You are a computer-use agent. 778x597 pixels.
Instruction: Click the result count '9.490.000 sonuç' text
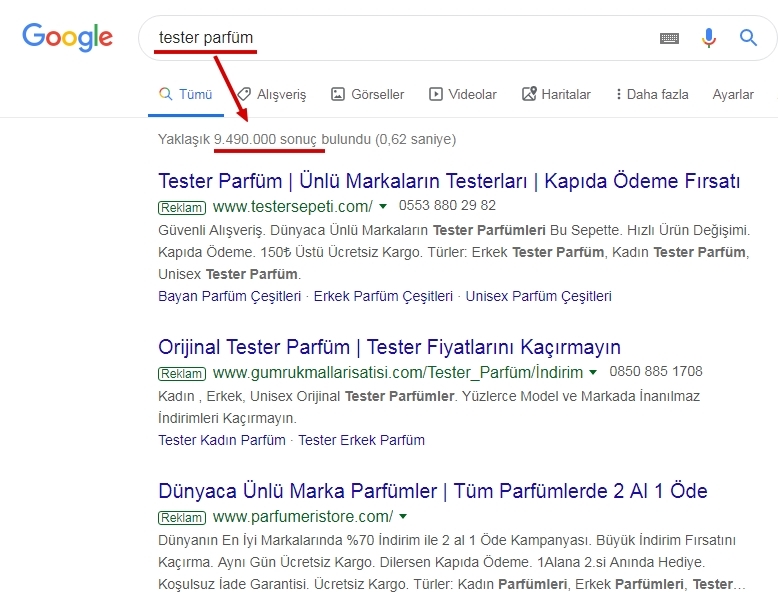pos(265,139)
